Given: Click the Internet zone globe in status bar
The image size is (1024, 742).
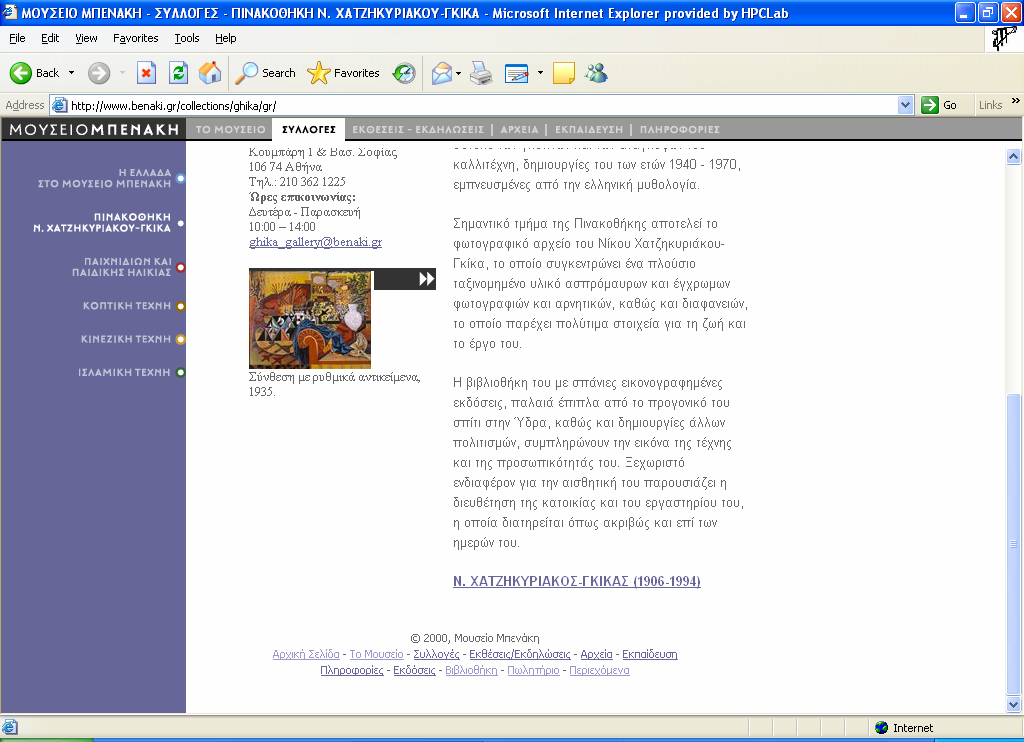Looking at the screenshot, I should click(882, 728).
